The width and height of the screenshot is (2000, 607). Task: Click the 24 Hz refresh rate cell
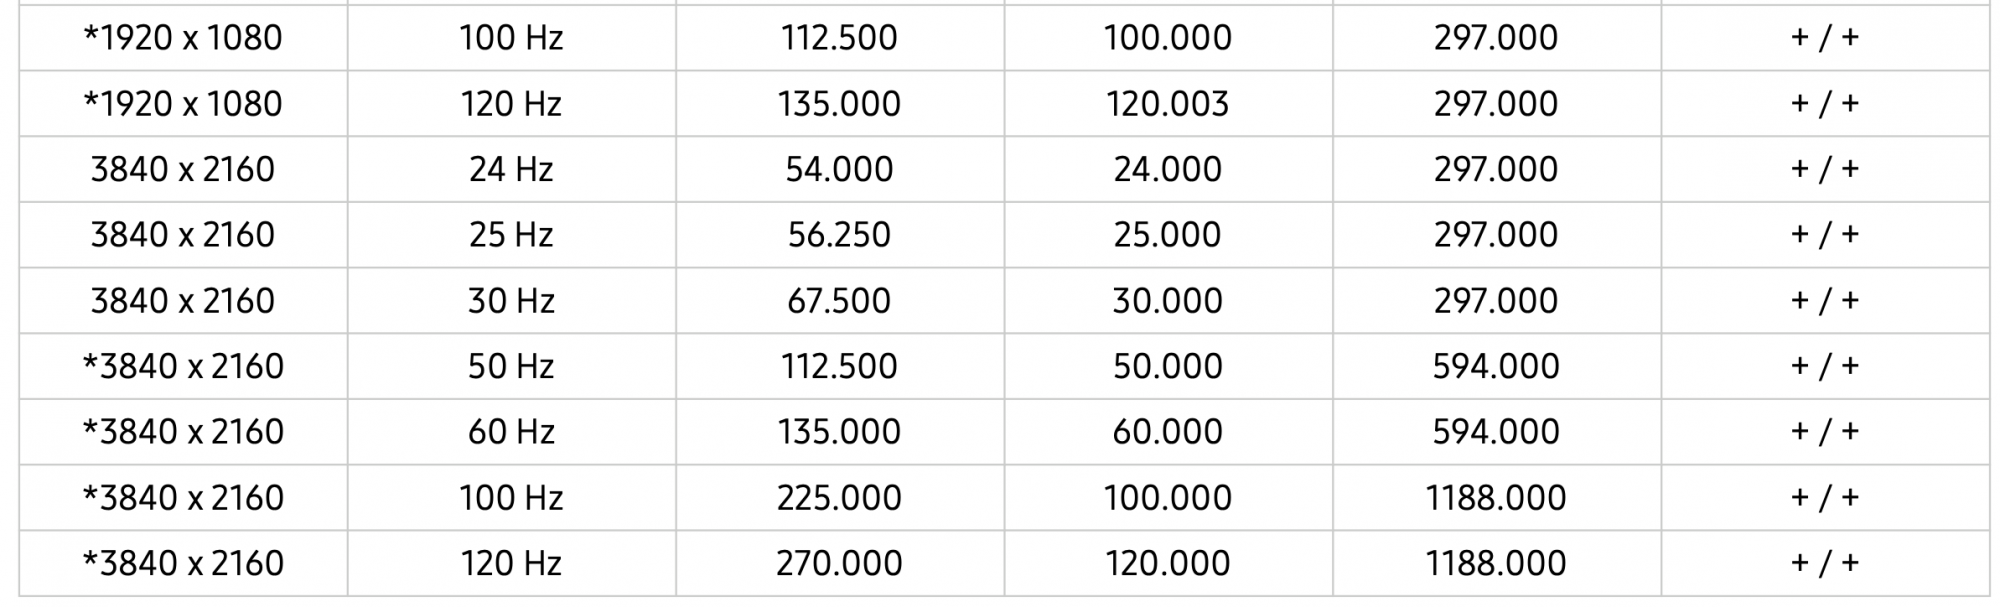(x=511, y=170)
